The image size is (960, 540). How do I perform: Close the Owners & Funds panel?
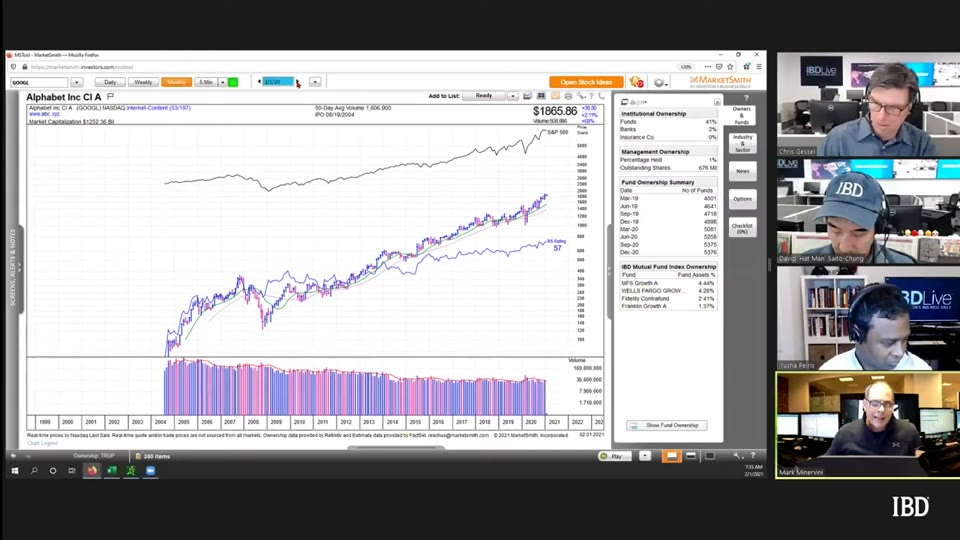pos(717,102)
